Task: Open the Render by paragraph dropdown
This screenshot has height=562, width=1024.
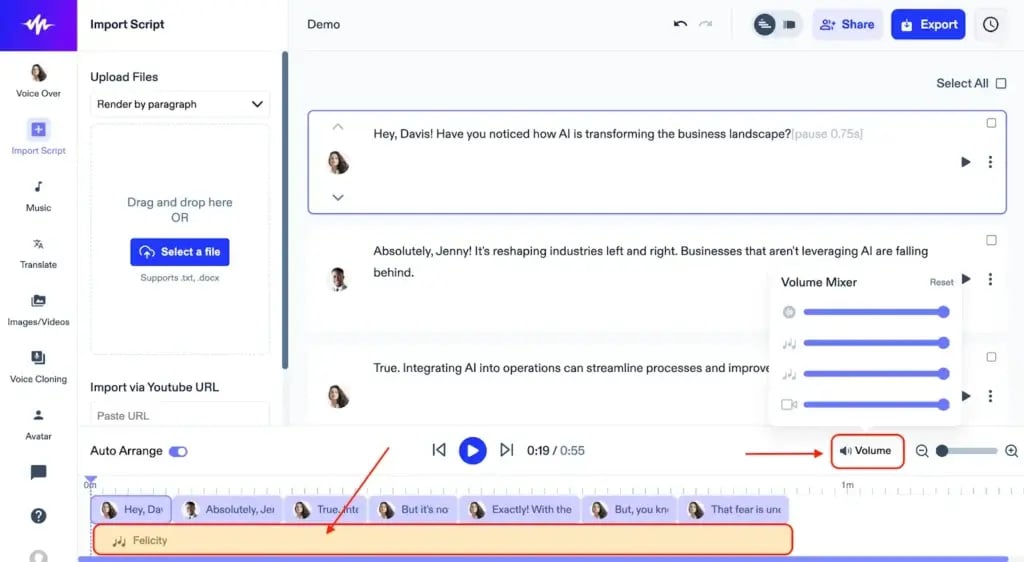Action: [x=179, y=104]
